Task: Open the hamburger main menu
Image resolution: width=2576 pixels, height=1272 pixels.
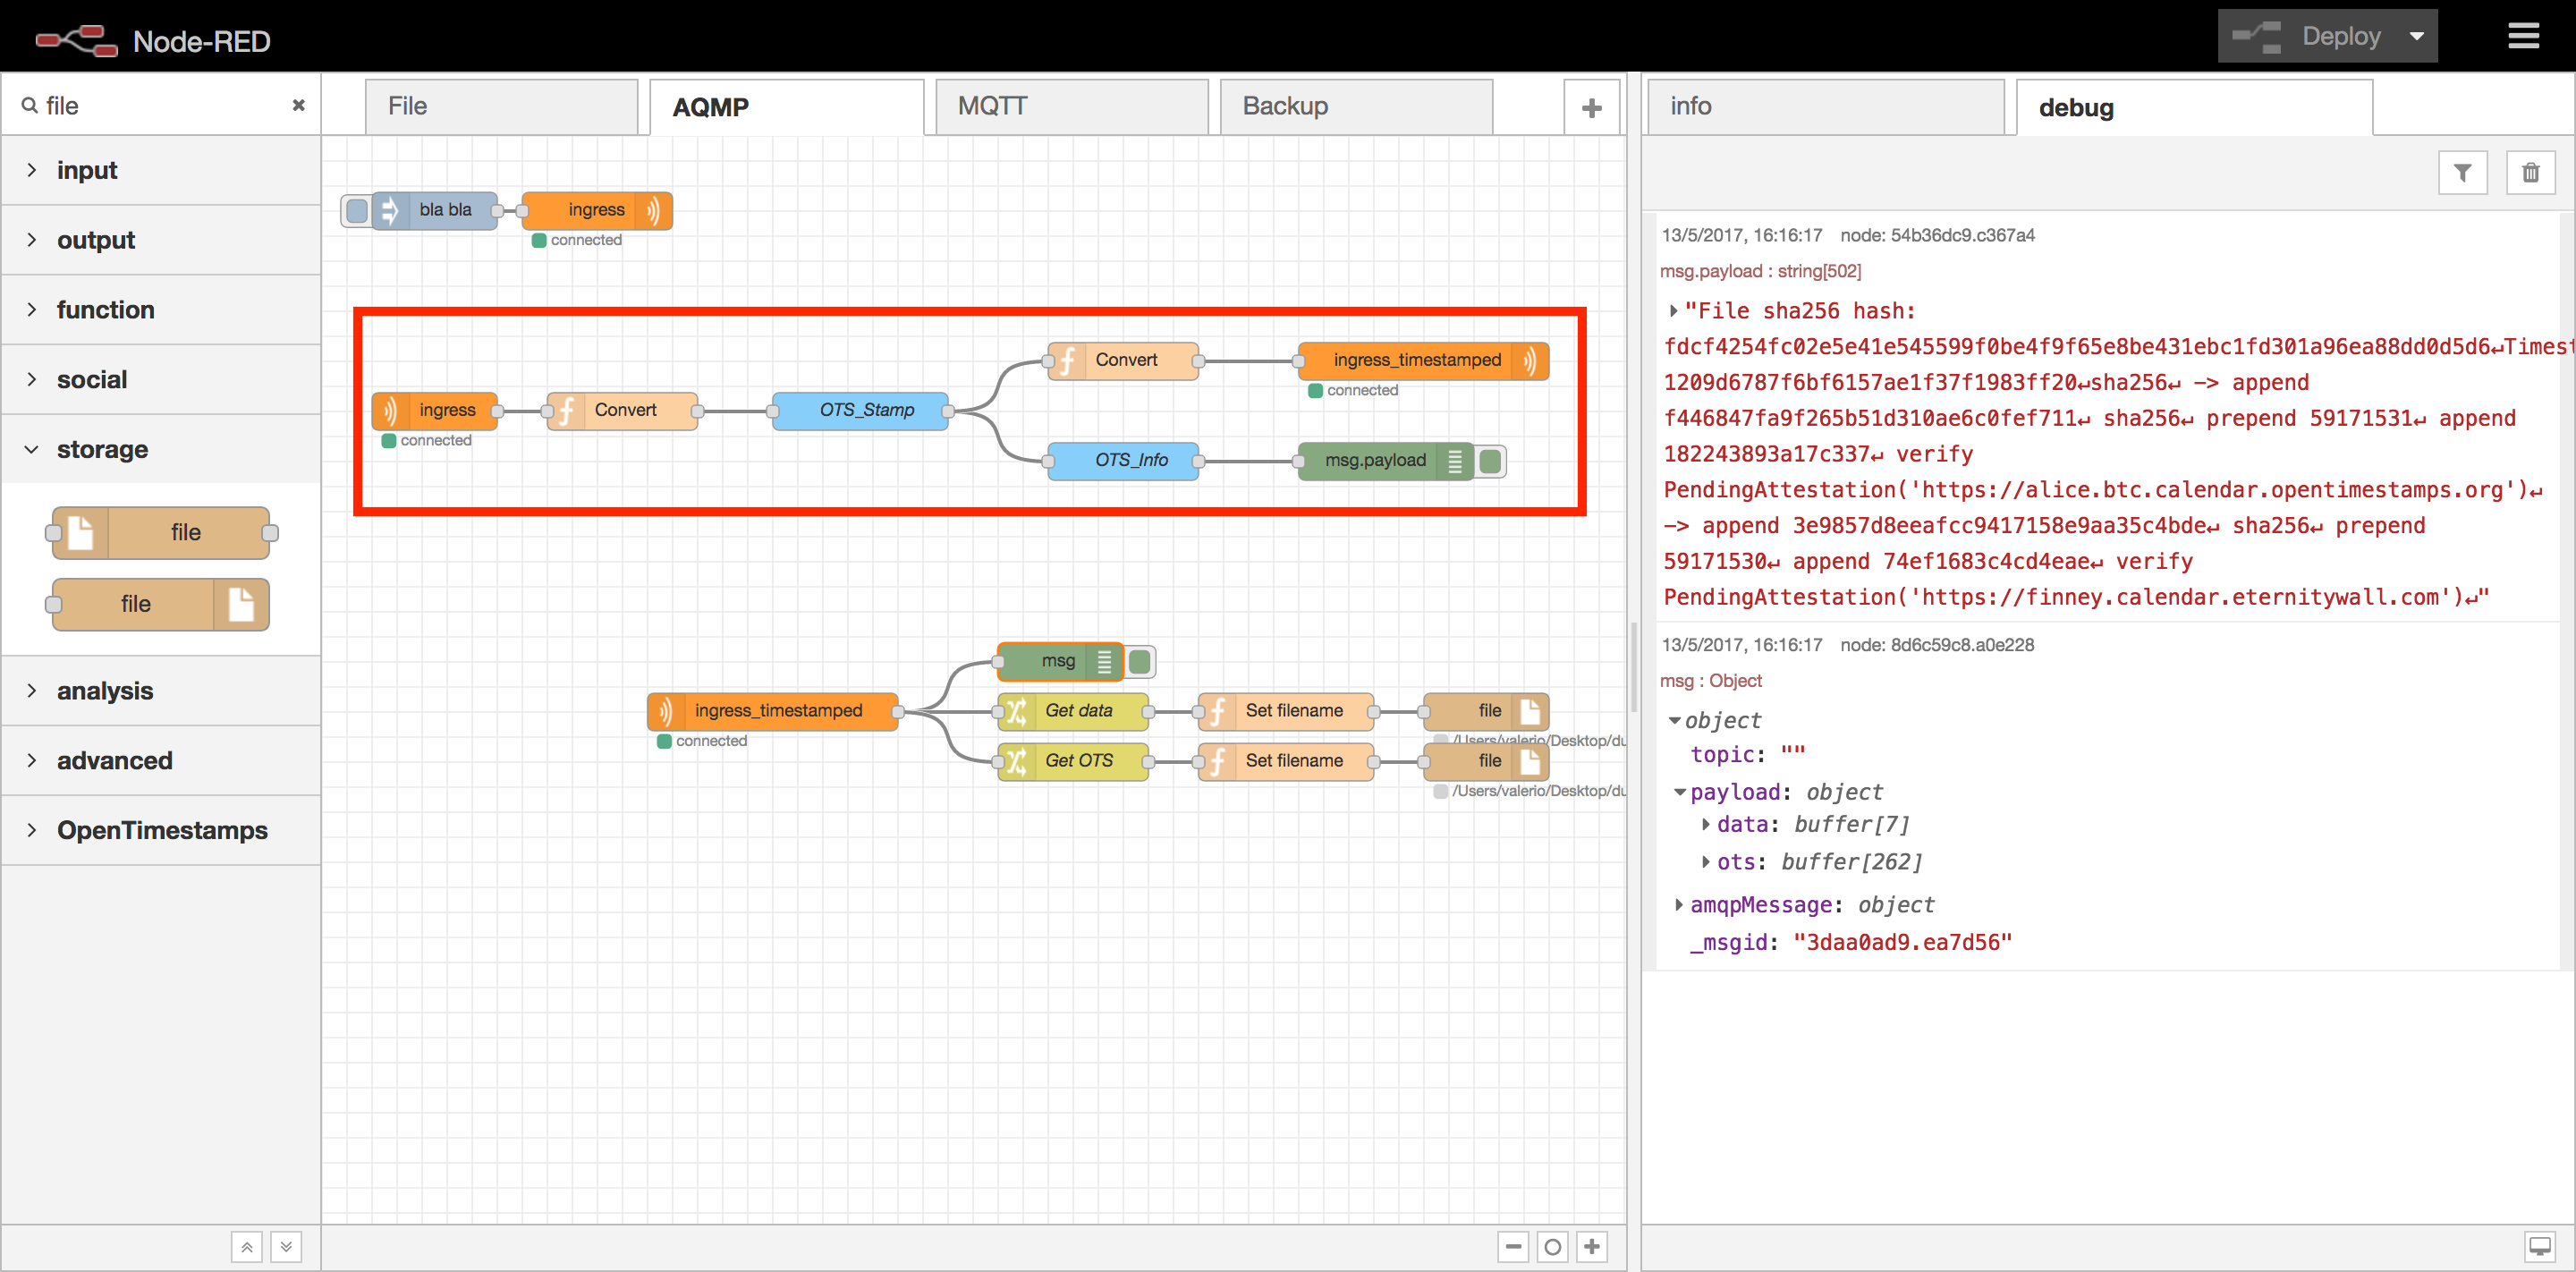Action: pos(2523,36)
